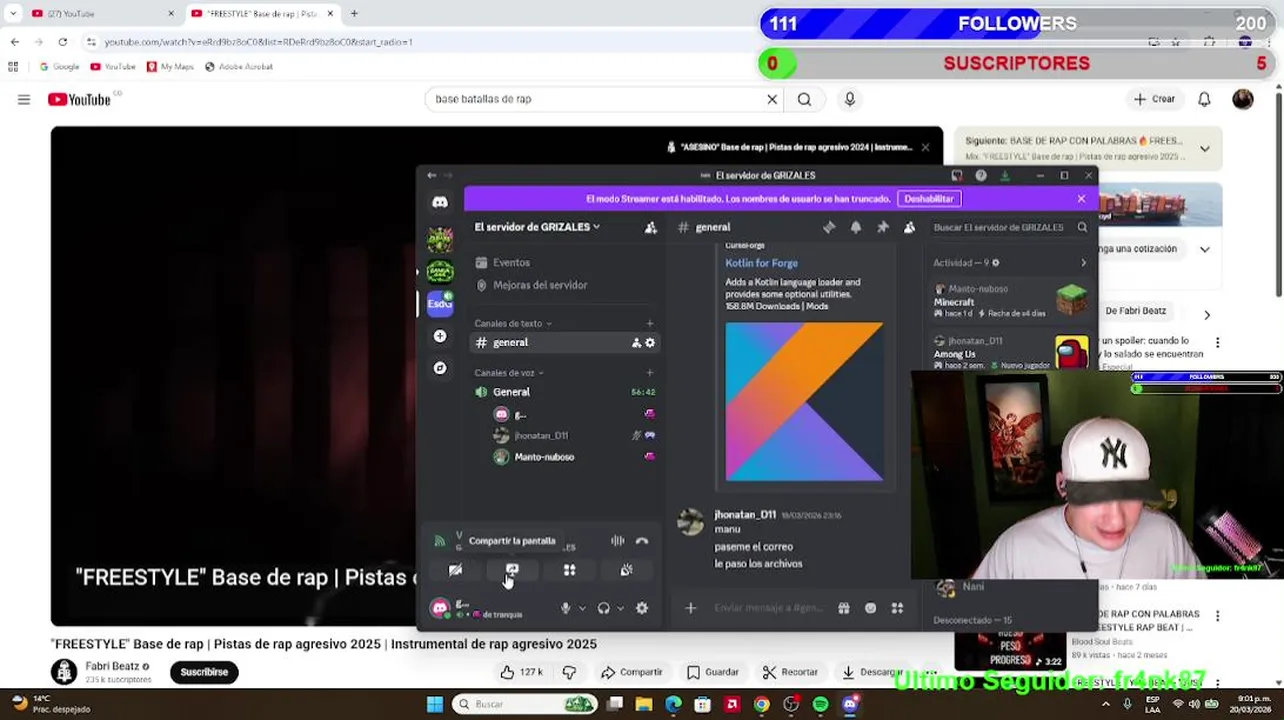This screenshot has width=1284, height=720.
Task: Open My Maps bookmark
Action: click(x=169, y=67)
